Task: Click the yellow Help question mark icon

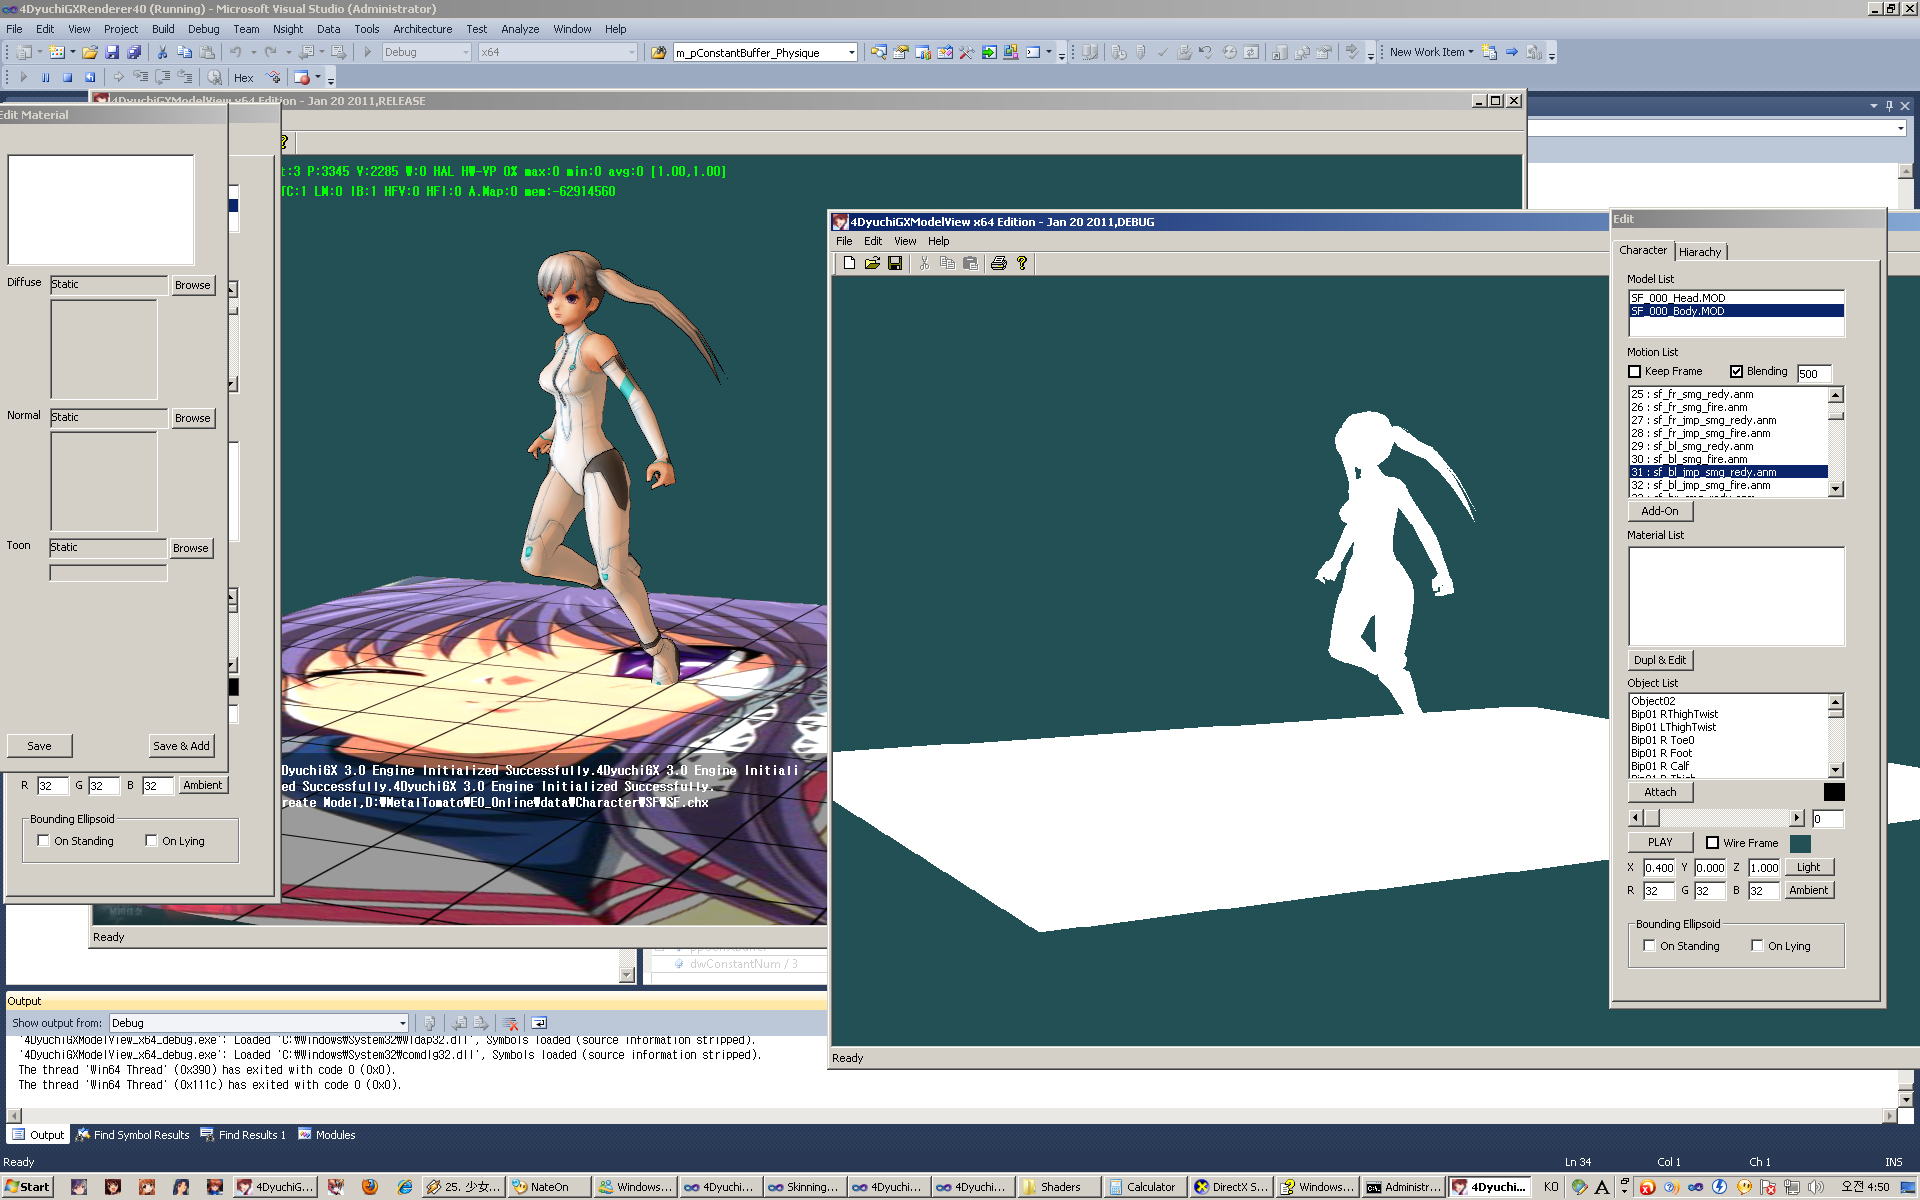Action: 1021,263
